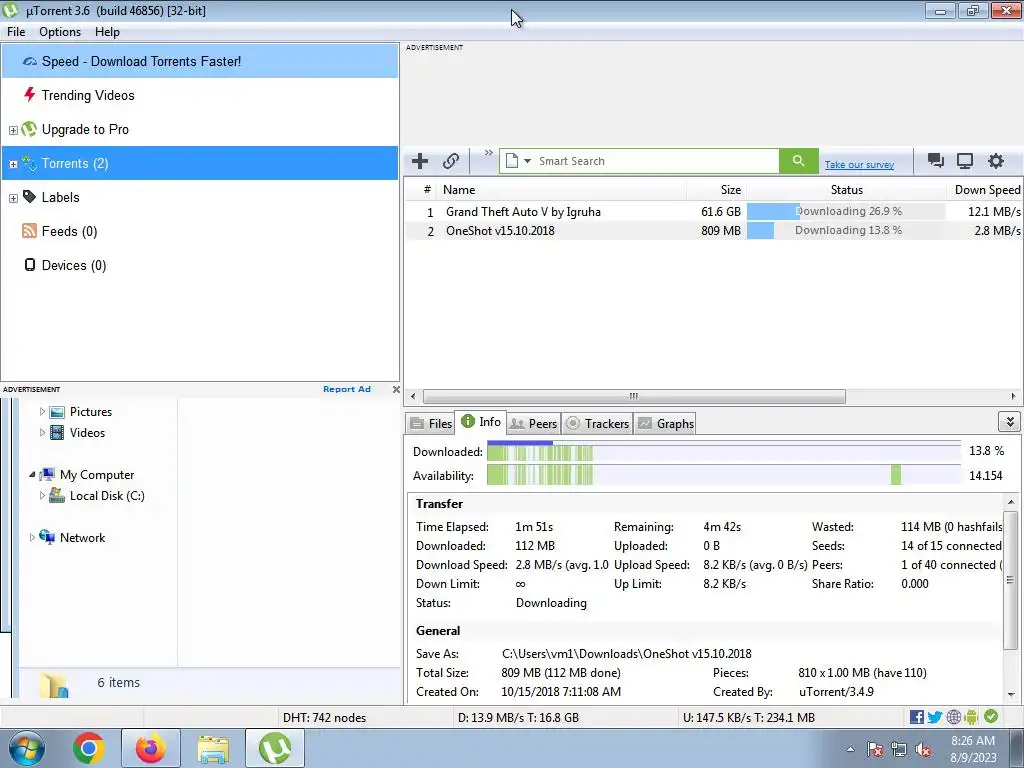
Task: Open Firefox from the taskbar
Action: tap(151, 748)
